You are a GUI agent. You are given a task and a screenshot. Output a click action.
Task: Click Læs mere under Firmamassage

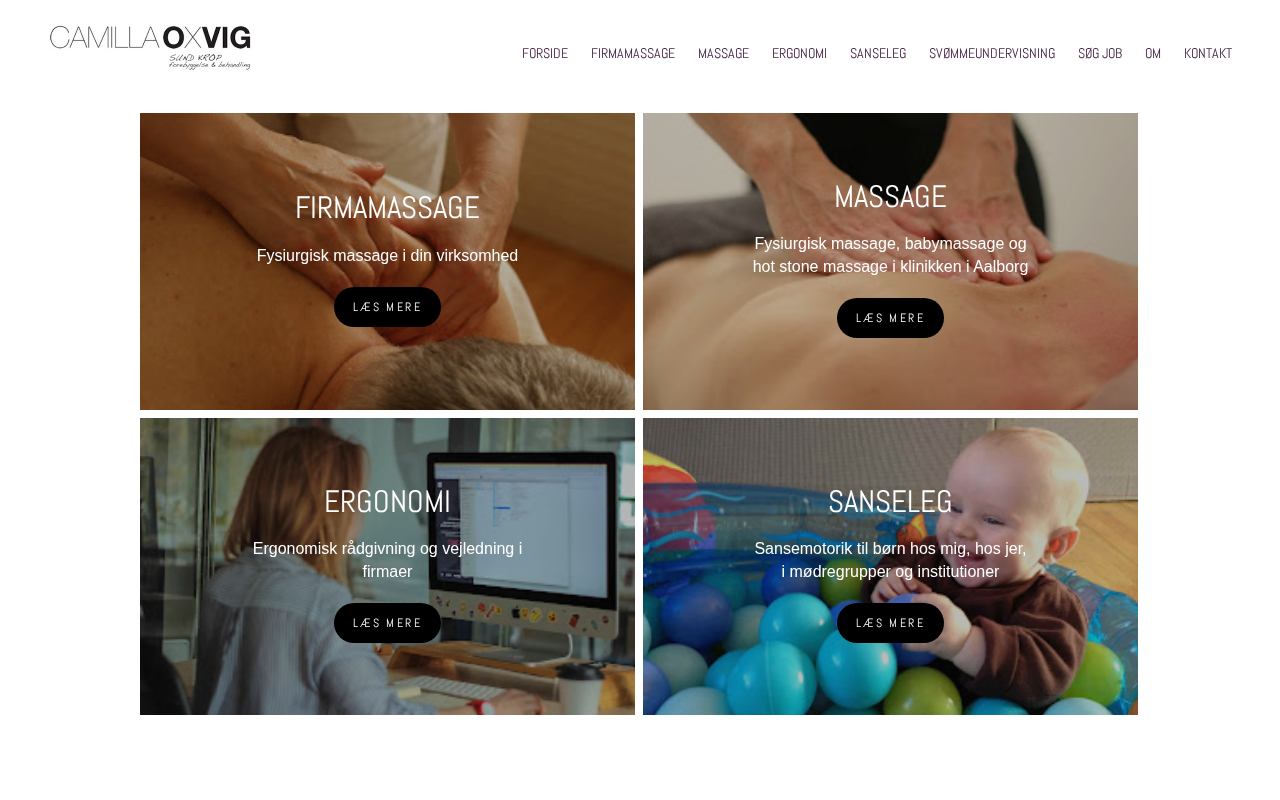pyautogui.click(x=387, y=307)
